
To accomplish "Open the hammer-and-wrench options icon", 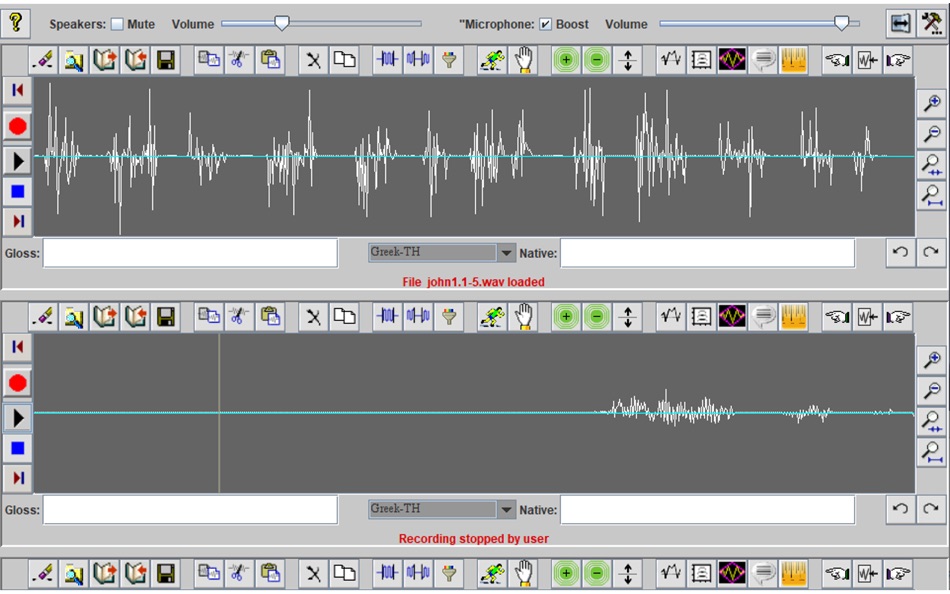I will click(931, 24).
